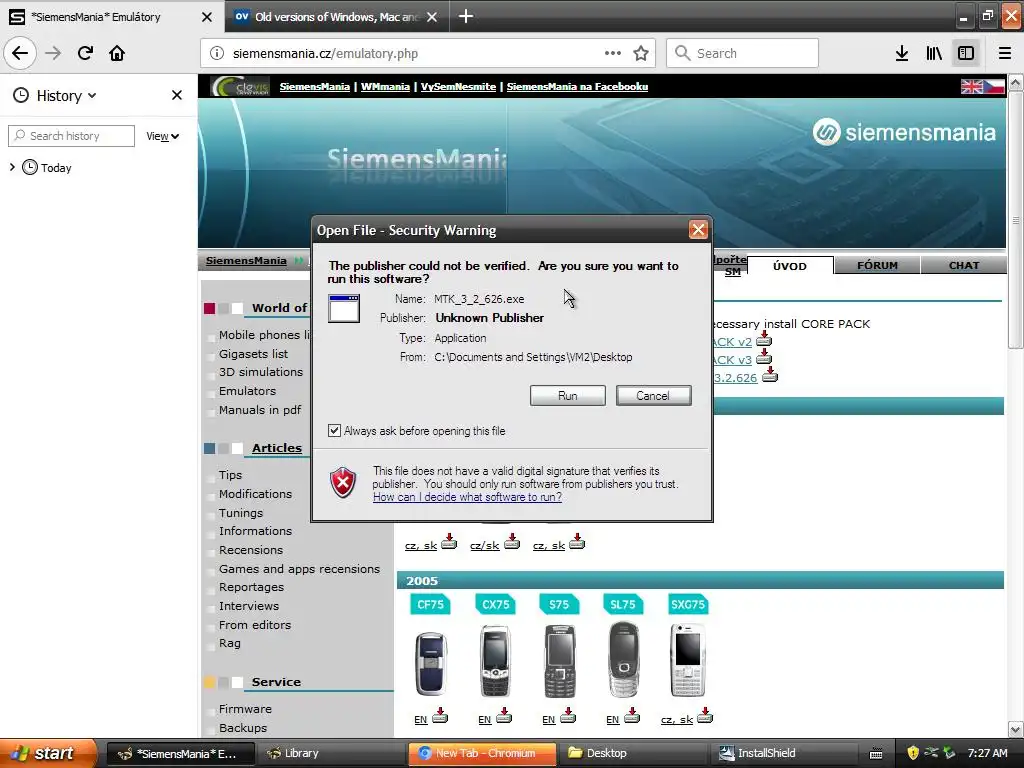This screenshot has width=1024, height=768.
Task: Switch to New Tab - Chromium taskbar item
Action: 483,753
